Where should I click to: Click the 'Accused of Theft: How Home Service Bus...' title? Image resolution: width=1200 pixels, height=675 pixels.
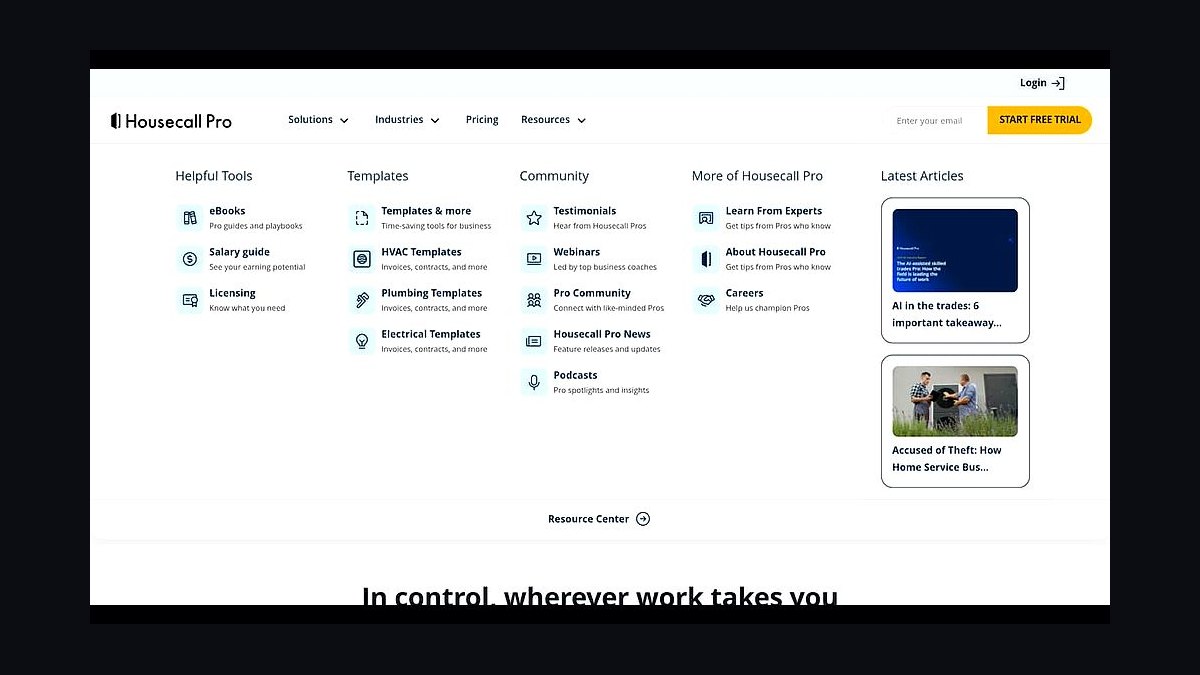(947, 458)
